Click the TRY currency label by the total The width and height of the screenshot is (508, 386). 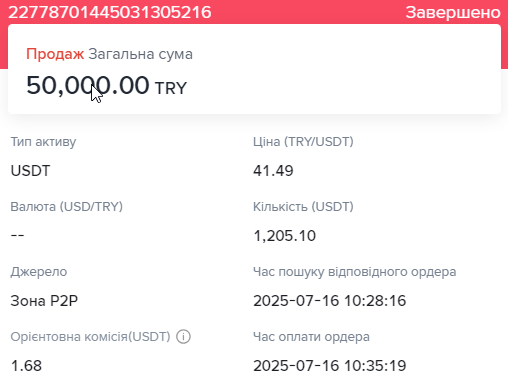171,88
